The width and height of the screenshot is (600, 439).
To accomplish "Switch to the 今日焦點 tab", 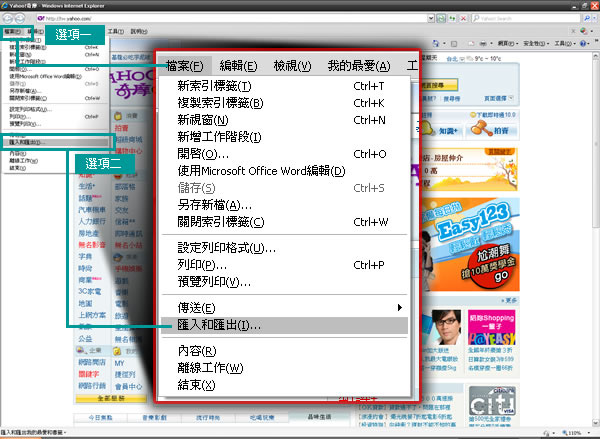I will pos(100,418).
